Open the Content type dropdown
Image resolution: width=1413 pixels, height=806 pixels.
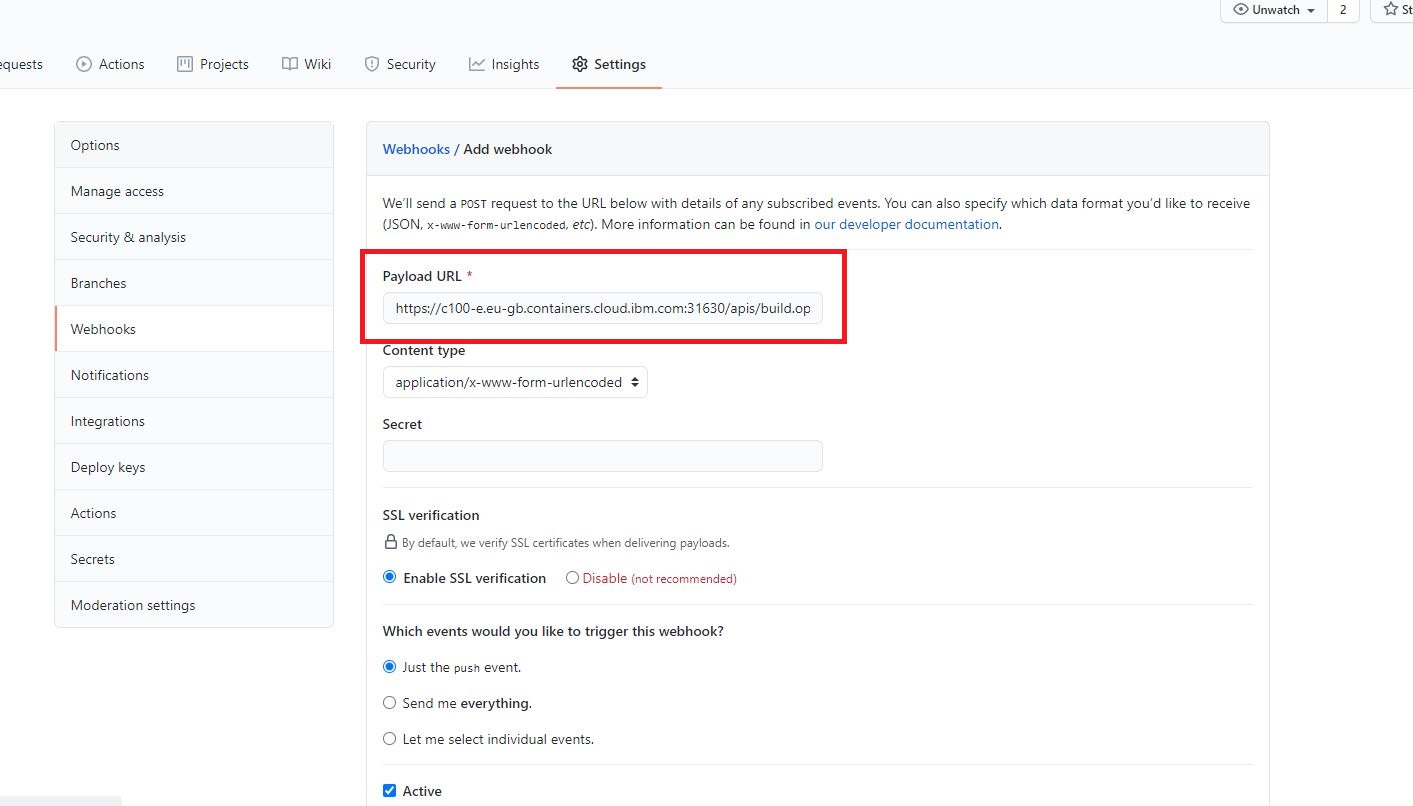514,382
